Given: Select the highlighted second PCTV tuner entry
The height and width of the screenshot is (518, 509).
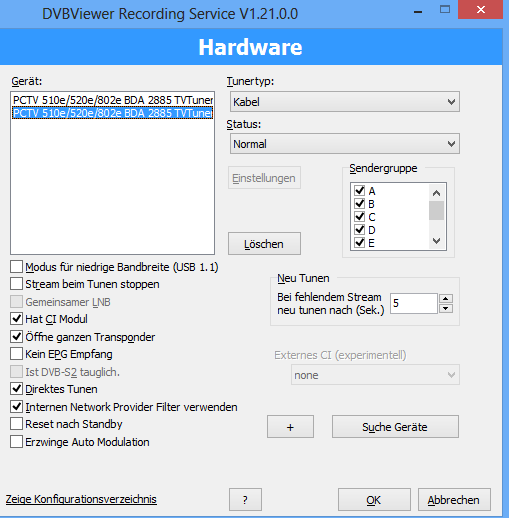Looking at the screenshot, I should tap(113, 113).
